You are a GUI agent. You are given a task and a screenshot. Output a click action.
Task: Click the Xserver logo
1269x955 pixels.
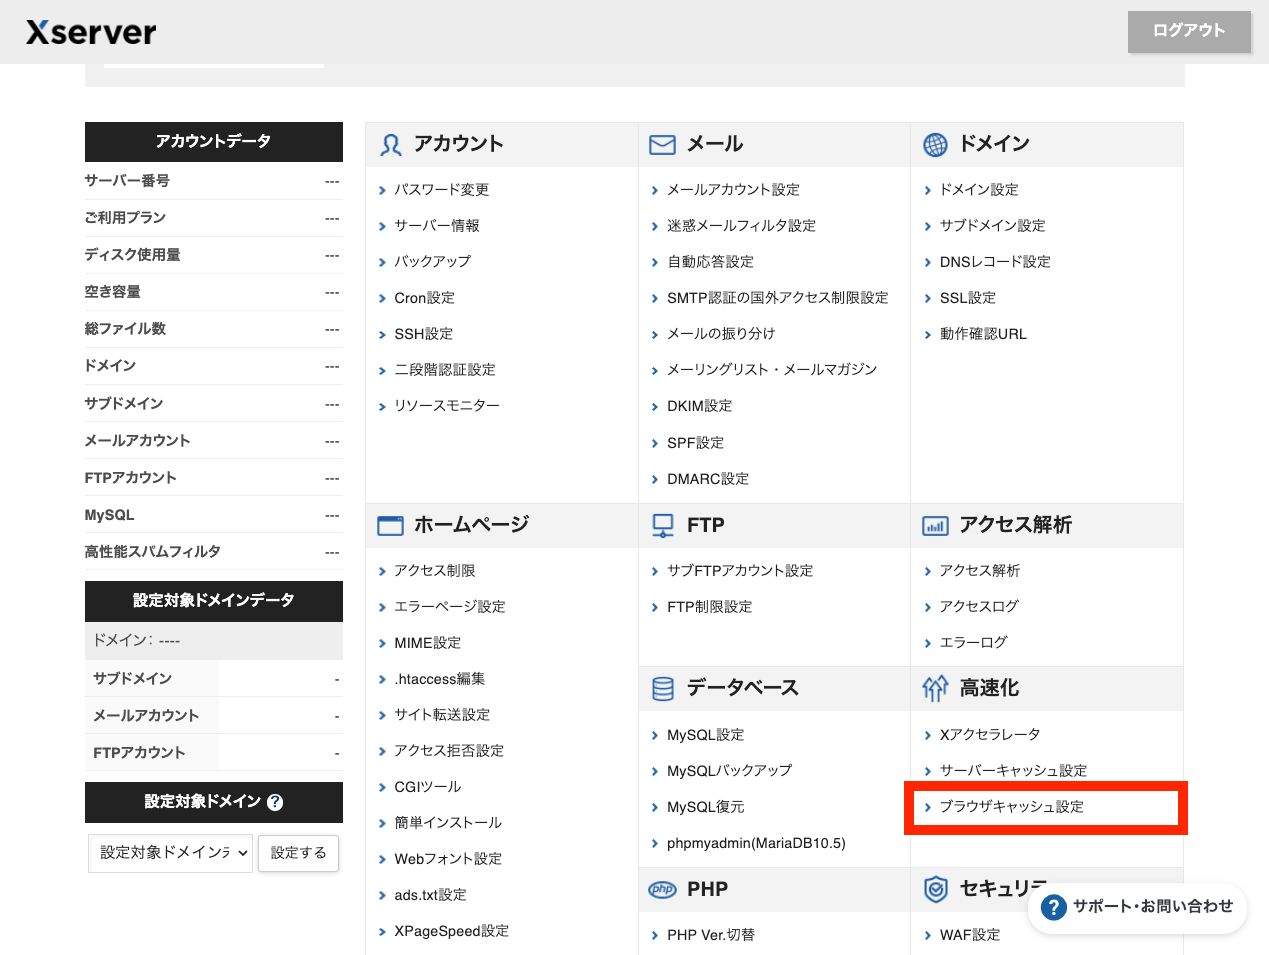(x=91, y=32)
